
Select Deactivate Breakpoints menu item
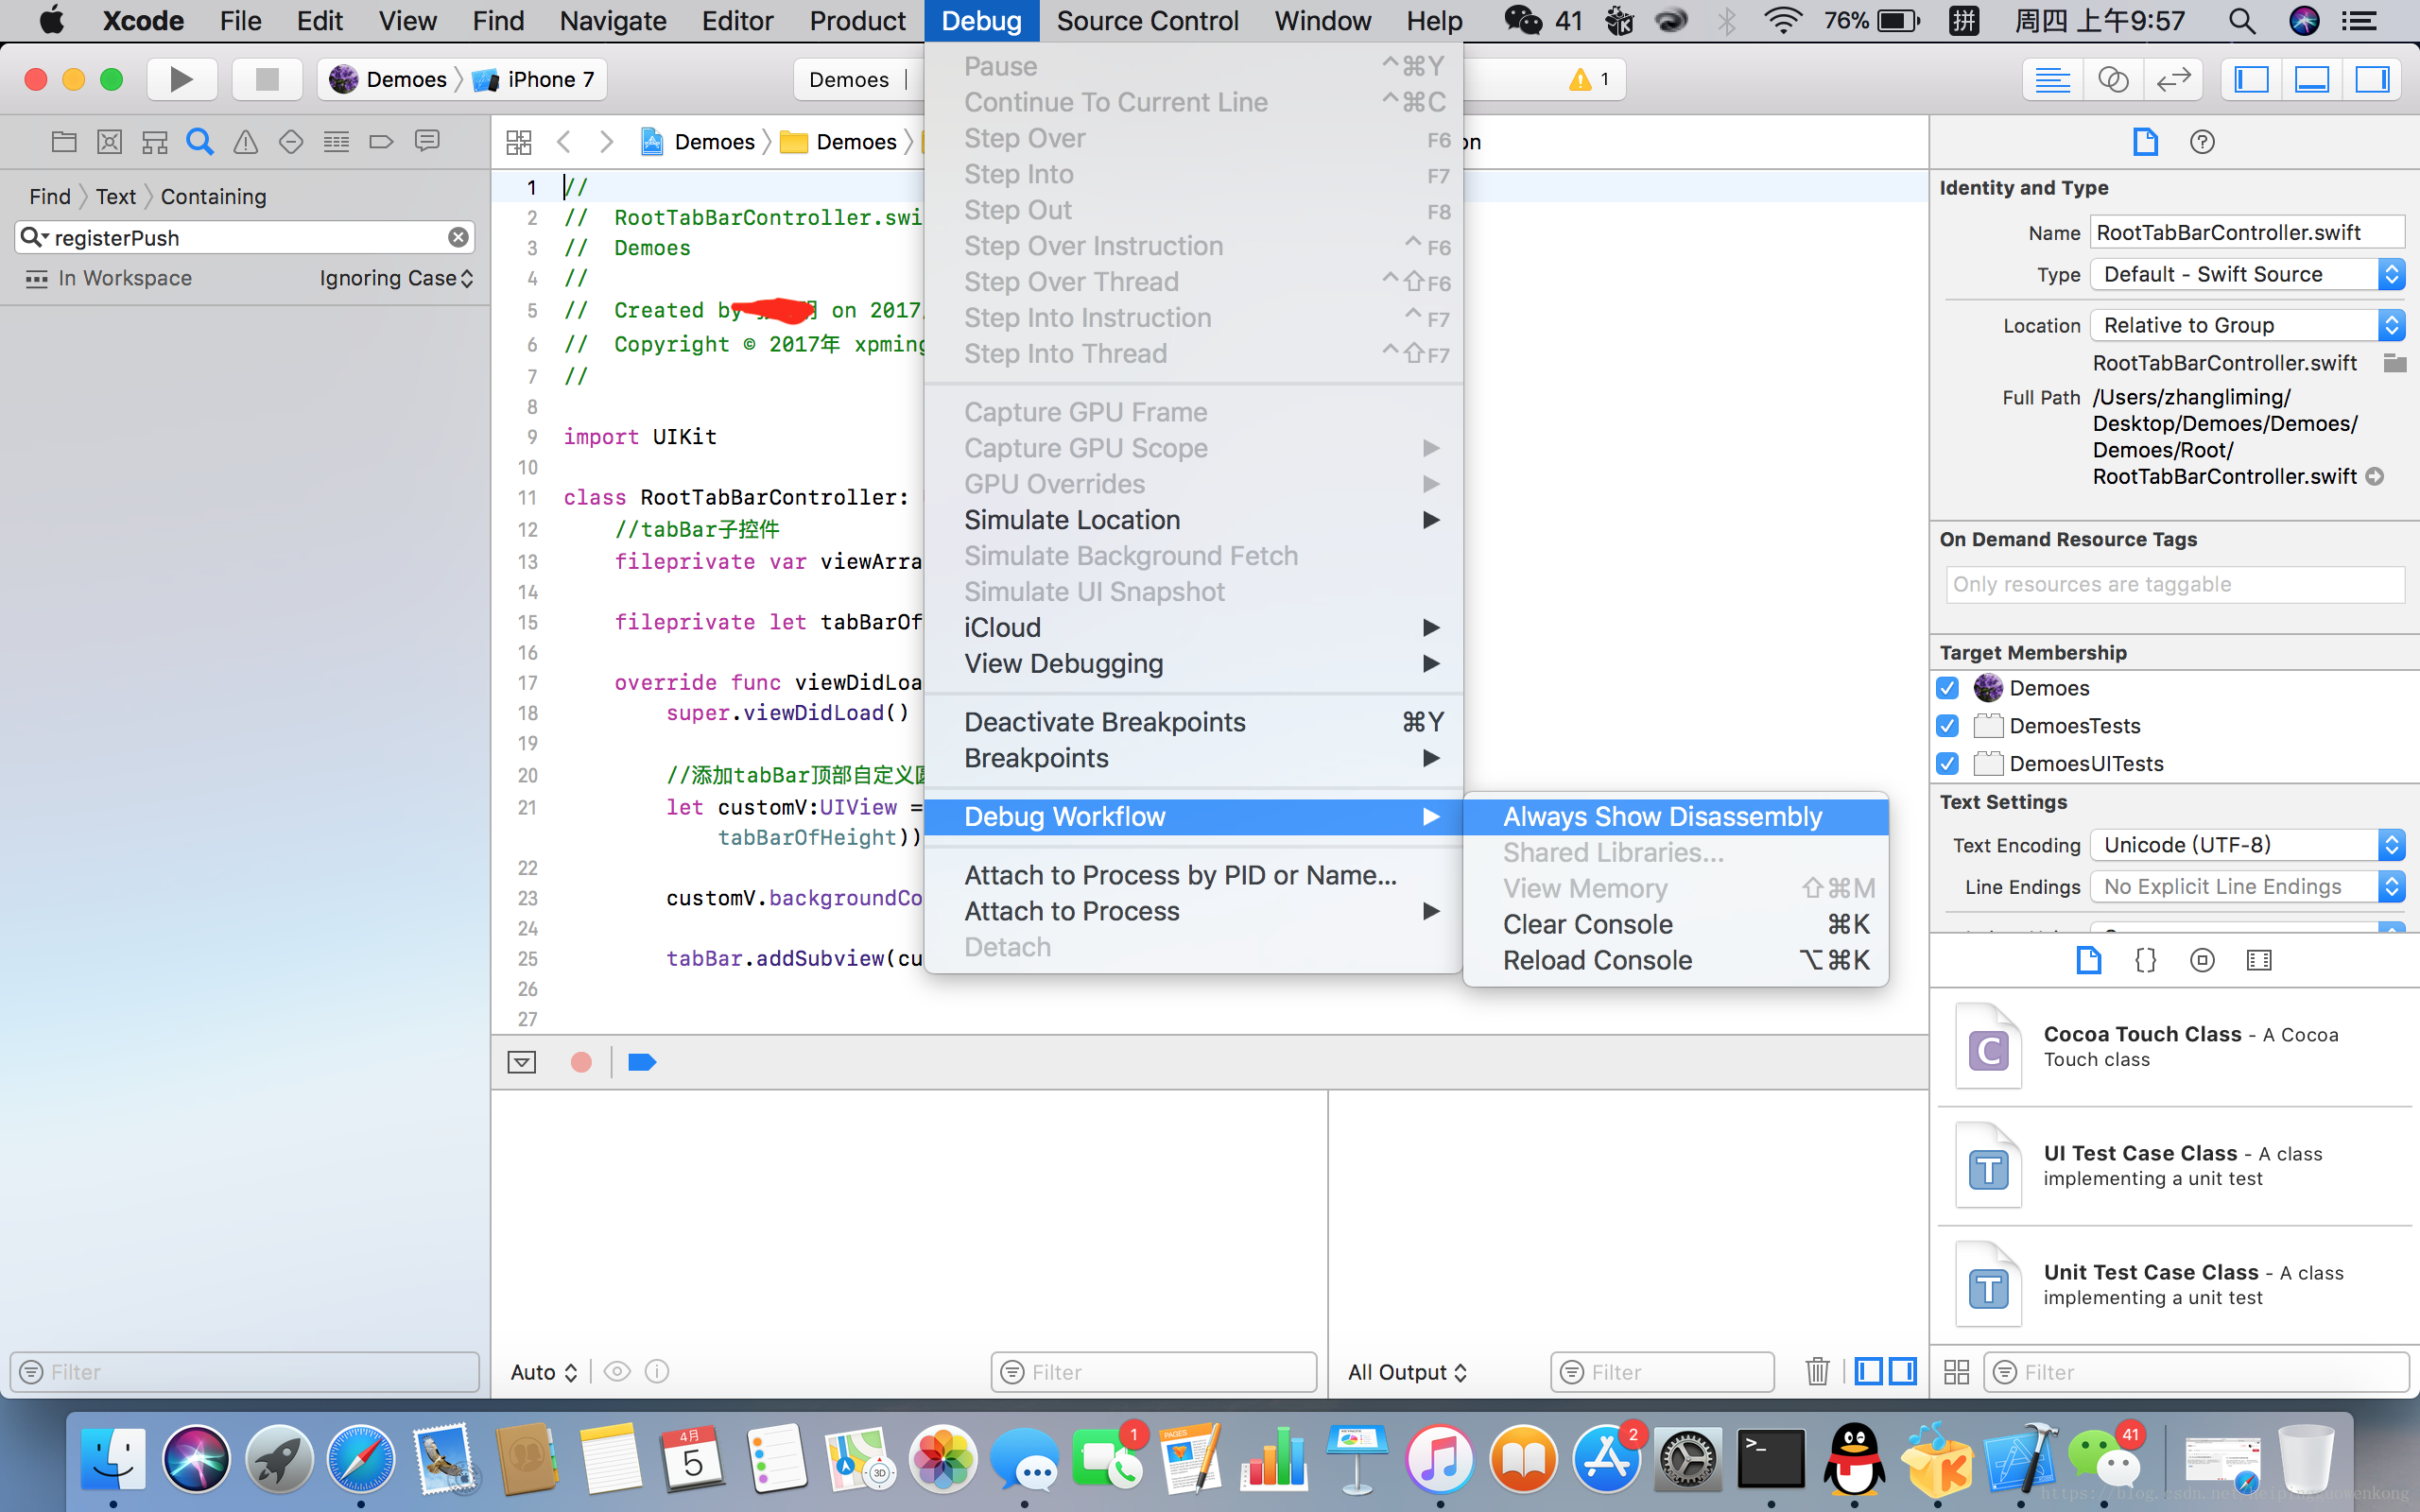coord(1193,722)
